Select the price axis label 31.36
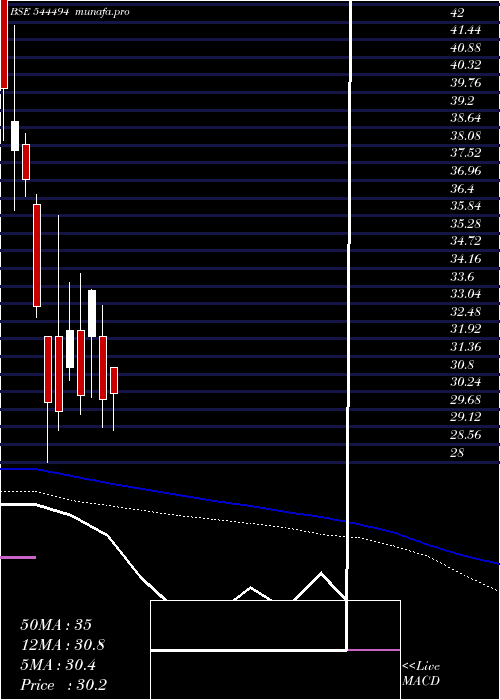Viewport: 500px width, 700px height. [x=465, y=346]
